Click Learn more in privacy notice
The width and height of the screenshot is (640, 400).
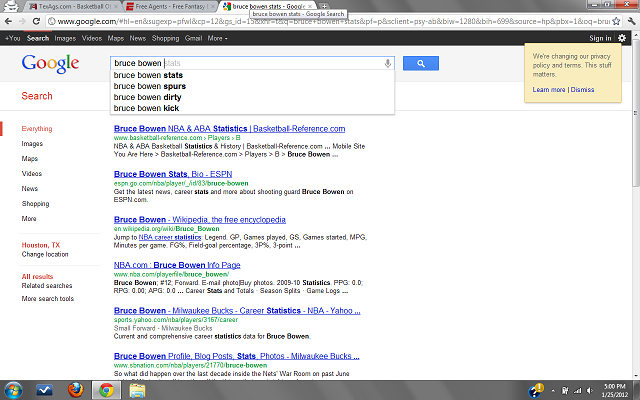549,89
